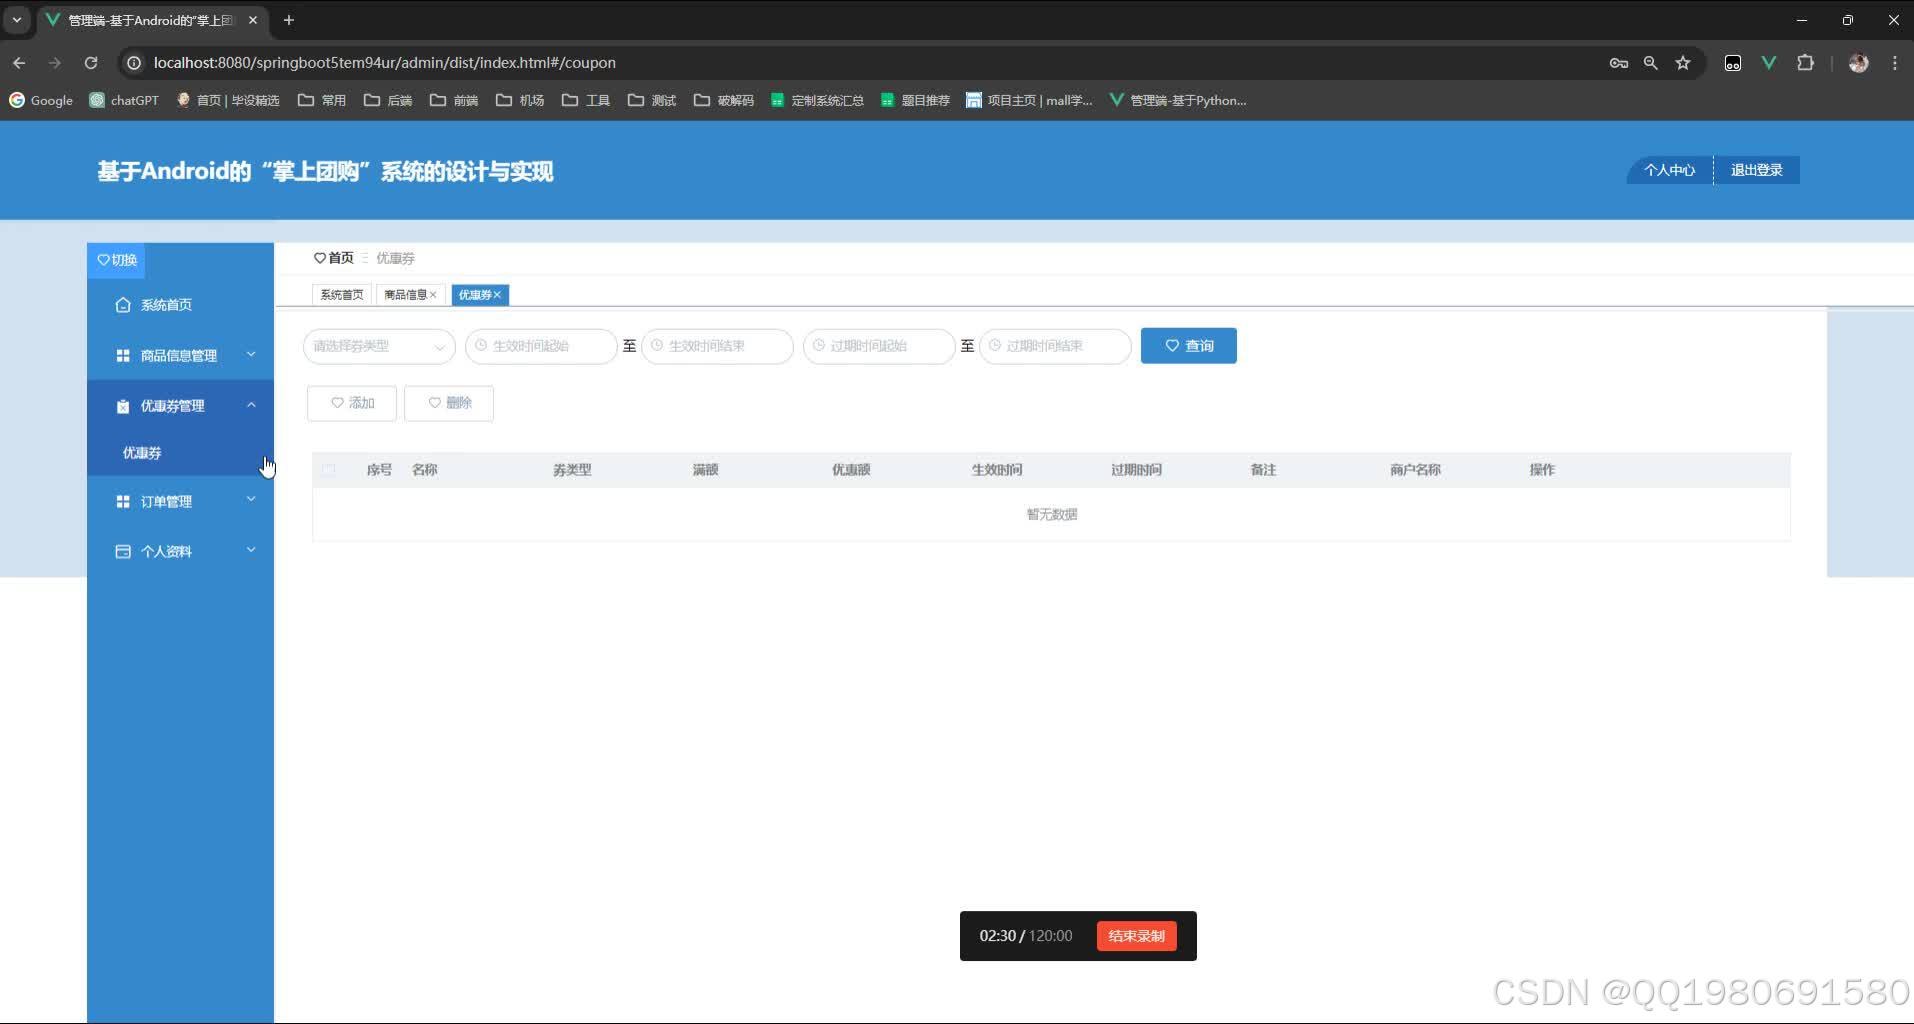Click the 切换 sidebar toggle

116,260
